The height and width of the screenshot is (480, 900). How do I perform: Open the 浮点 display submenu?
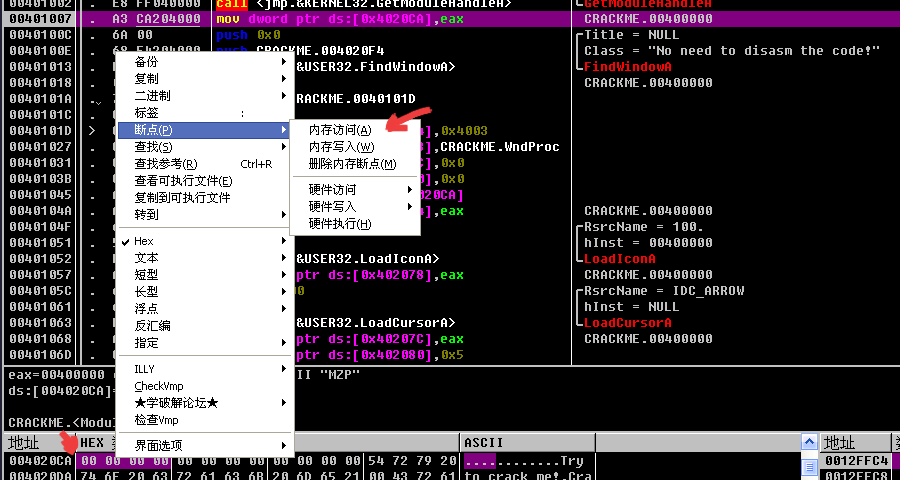point(205,309)
